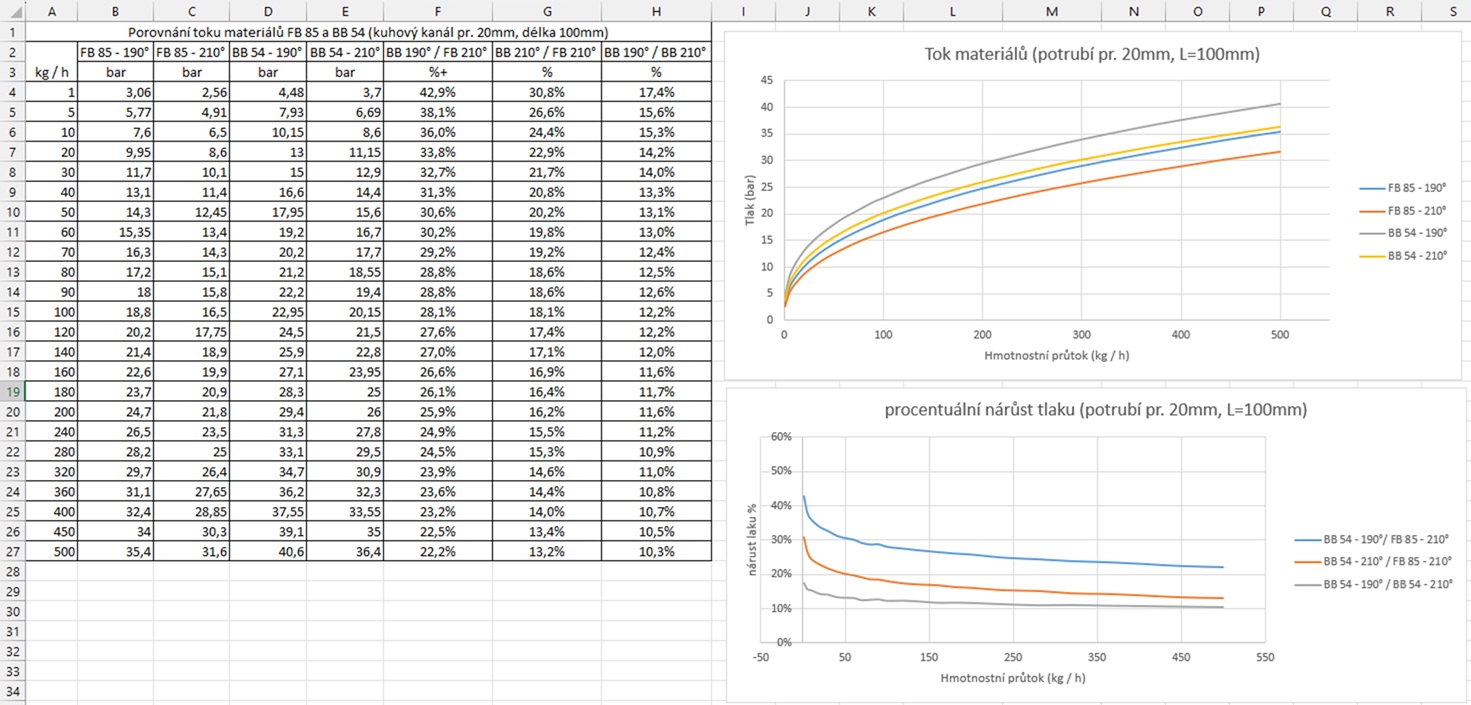Click 'BB 54 - 190° / BB 54 - 210°' legend entry
This screenshot has width=1471, height=705.
1384,582
